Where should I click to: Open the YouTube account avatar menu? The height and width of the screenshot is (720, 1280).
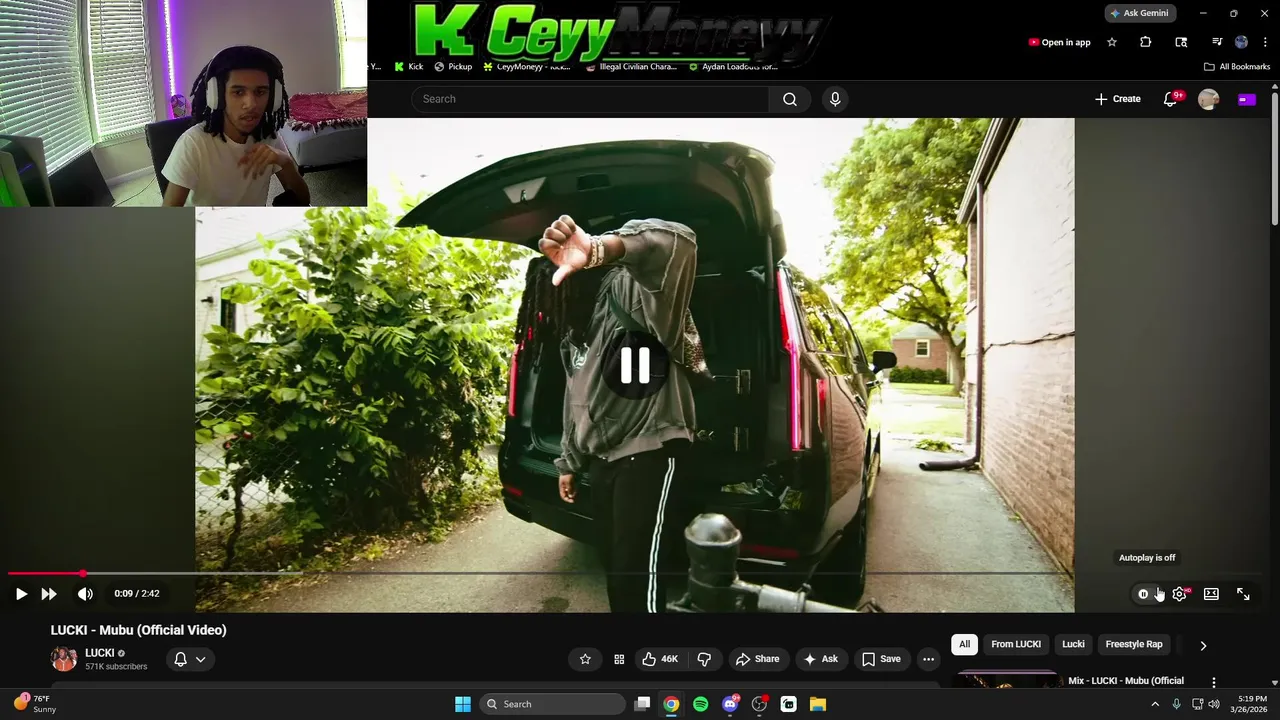click(1208, 99)
